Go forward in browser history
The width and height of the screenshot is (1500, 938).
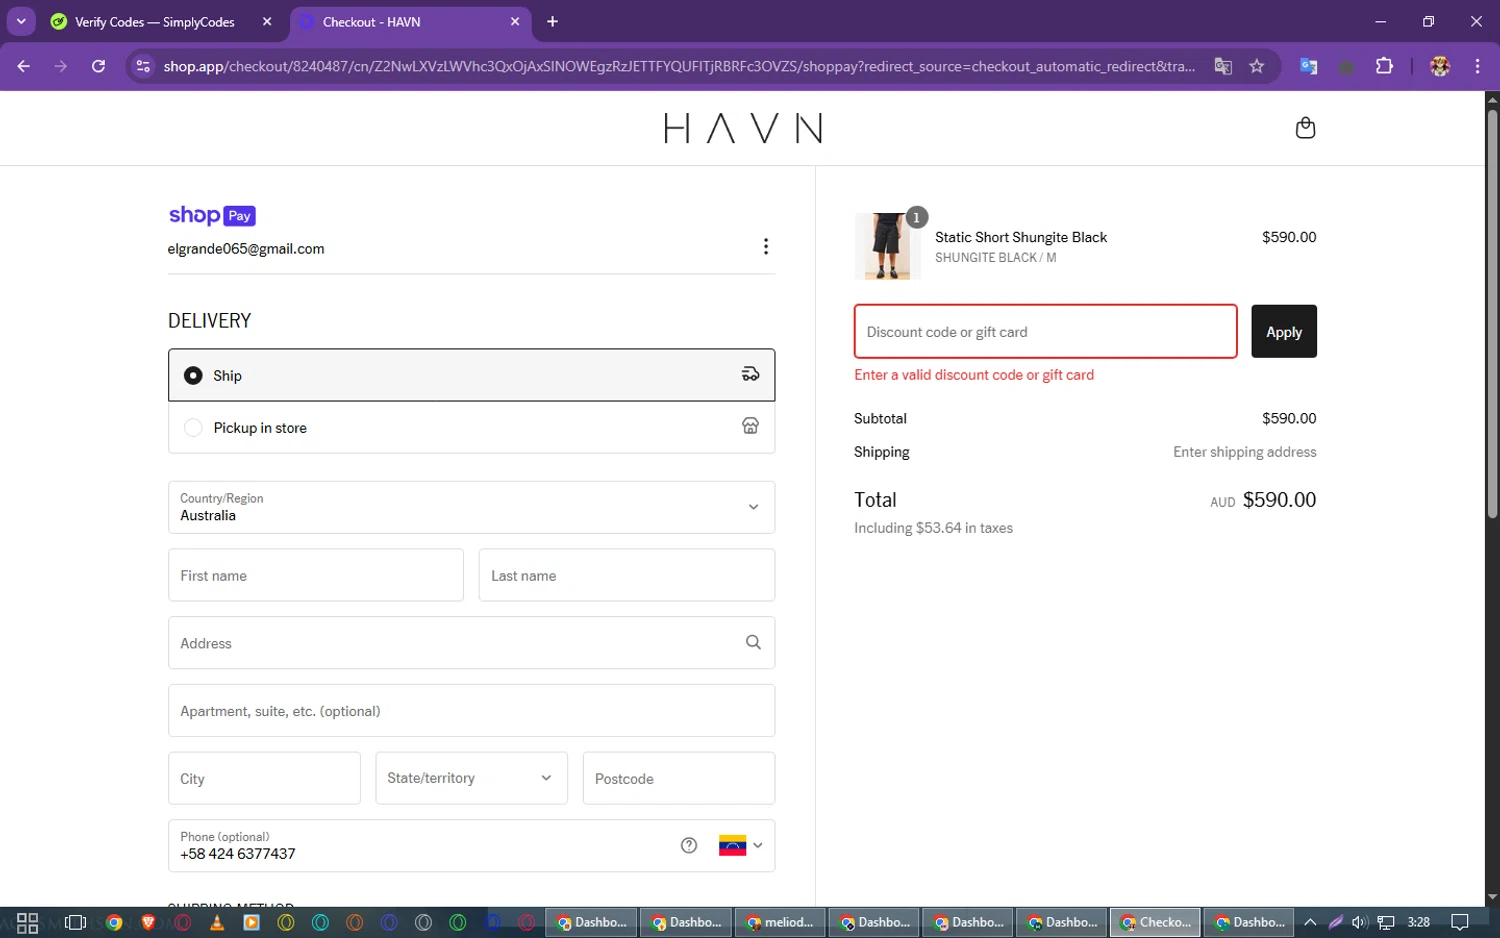coord(61,66)
